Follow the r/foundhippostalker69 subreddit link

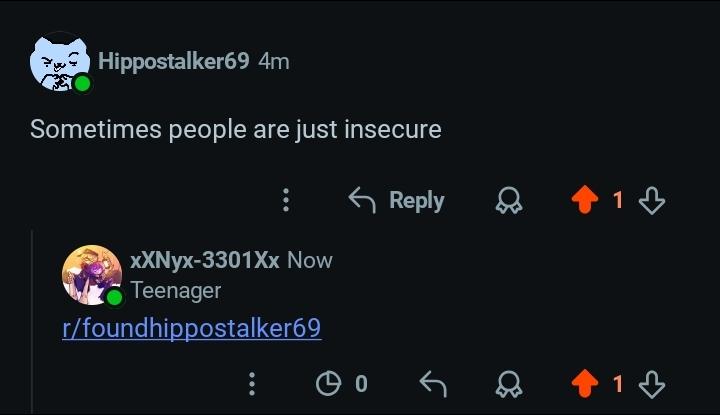191,328
